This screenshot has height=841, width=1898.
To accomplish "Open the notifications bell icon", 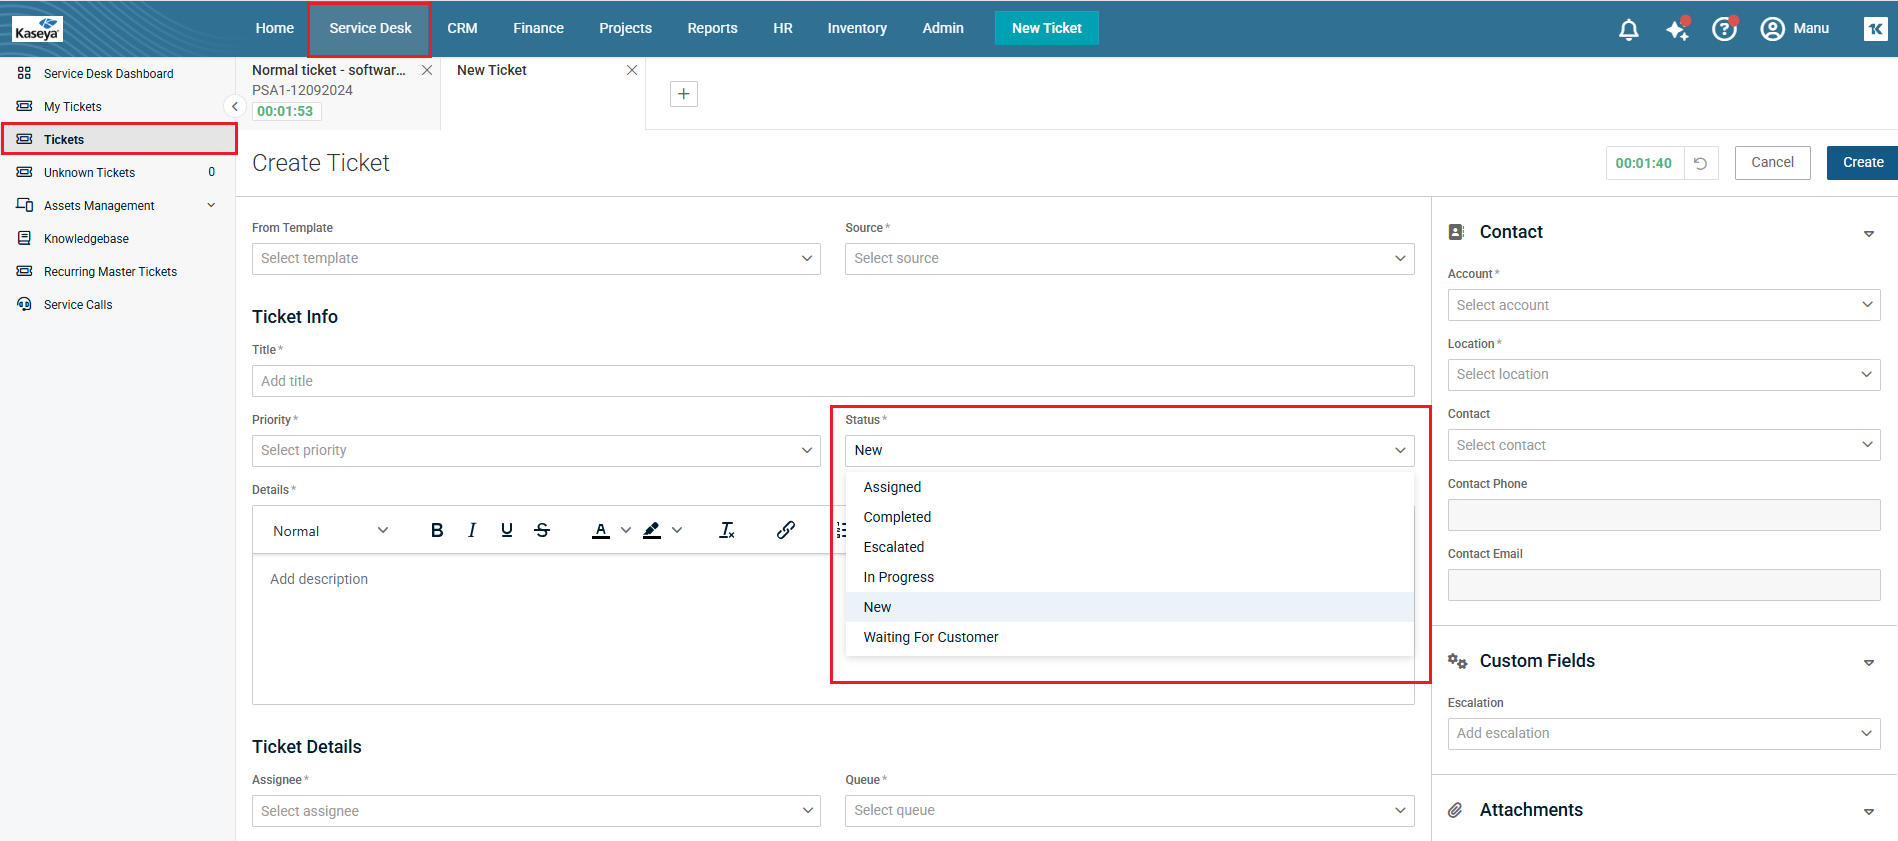I will point(1628,29).
